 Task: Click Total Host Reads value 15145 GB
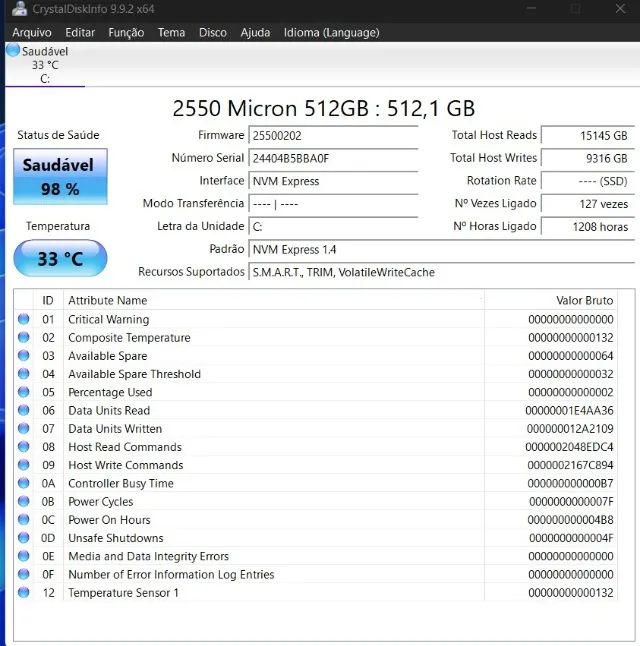coord(588,136)
